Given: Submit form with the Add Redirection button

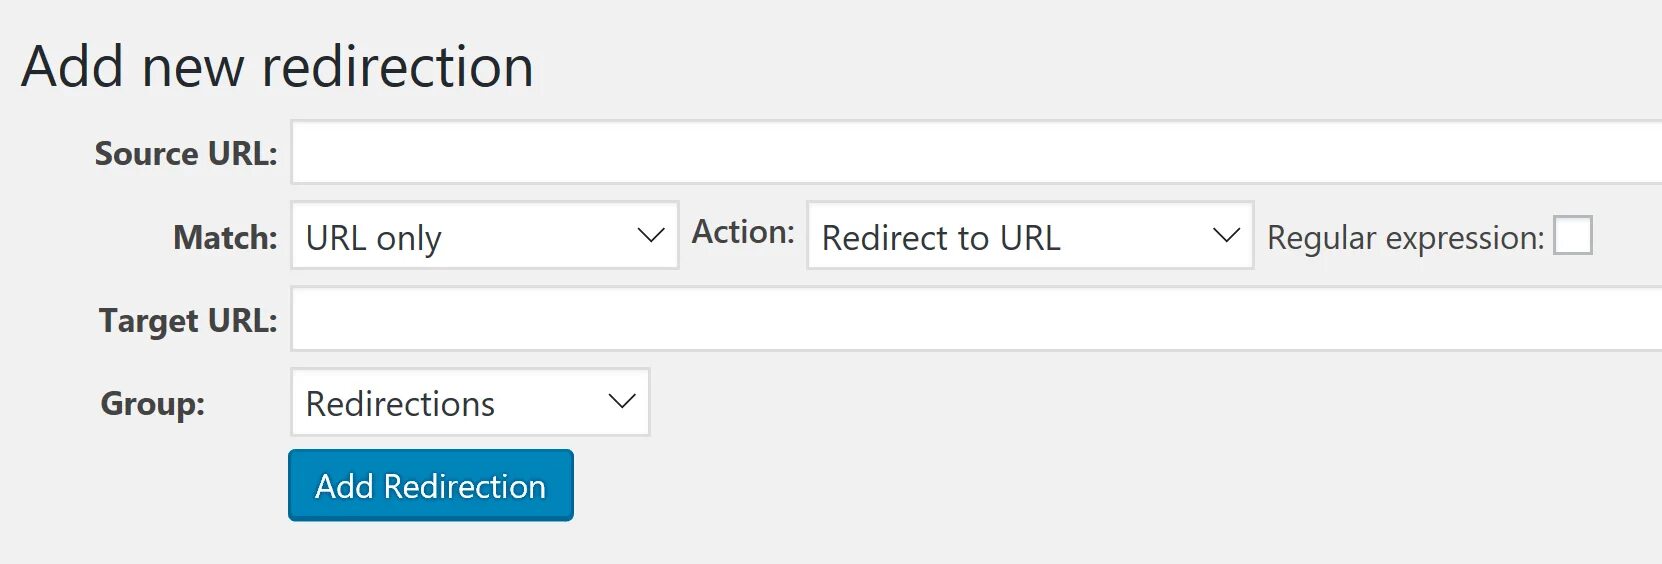Looking at the screenshot, I should click(x=431, y=485).
